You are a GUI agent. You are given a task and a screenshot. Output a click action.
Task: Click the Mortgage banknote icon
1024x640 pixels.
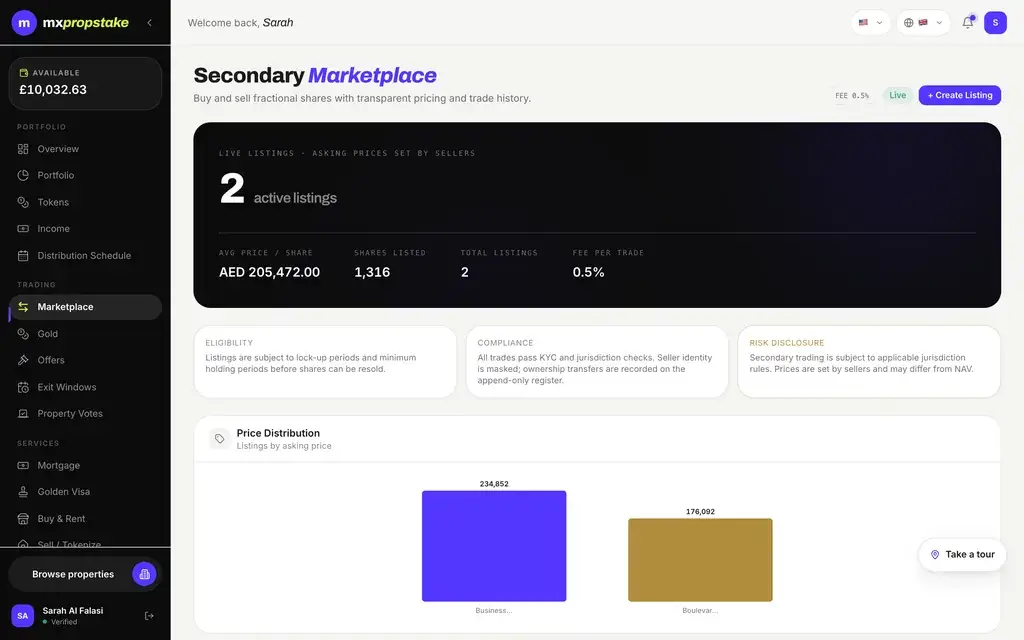pos(23,466)
